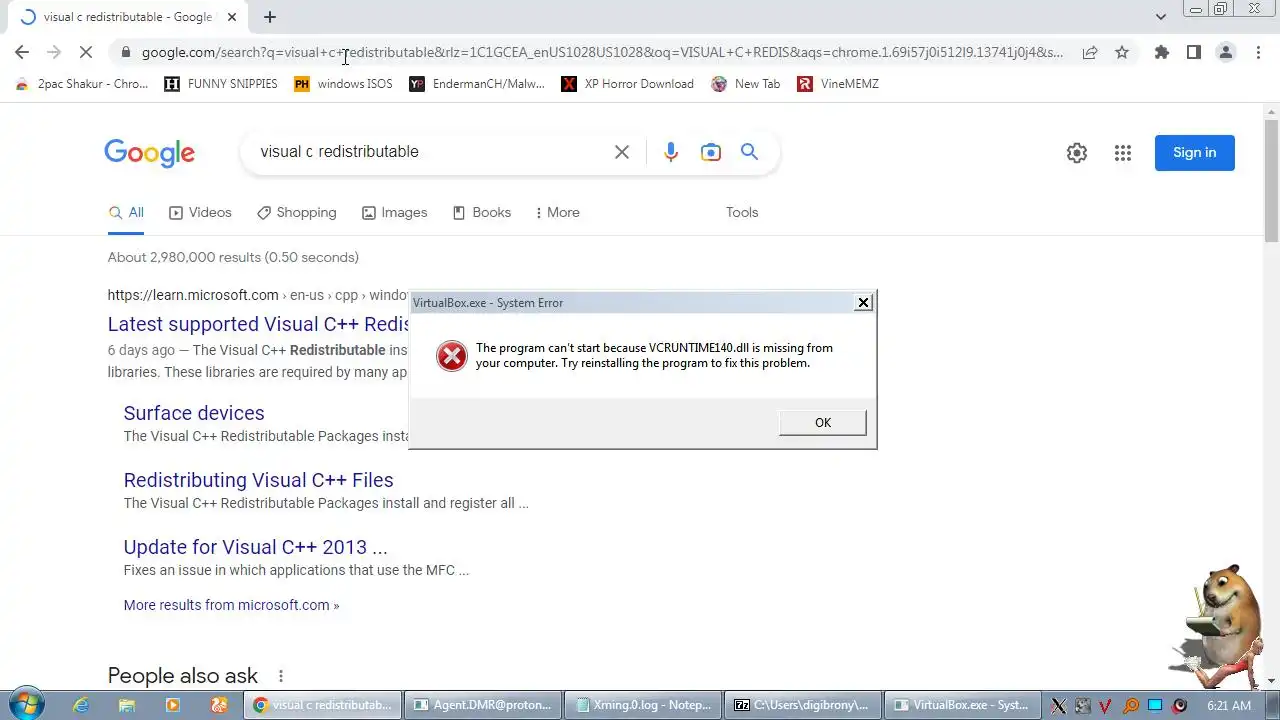Click More results from microsoft.com

(231, 605)
